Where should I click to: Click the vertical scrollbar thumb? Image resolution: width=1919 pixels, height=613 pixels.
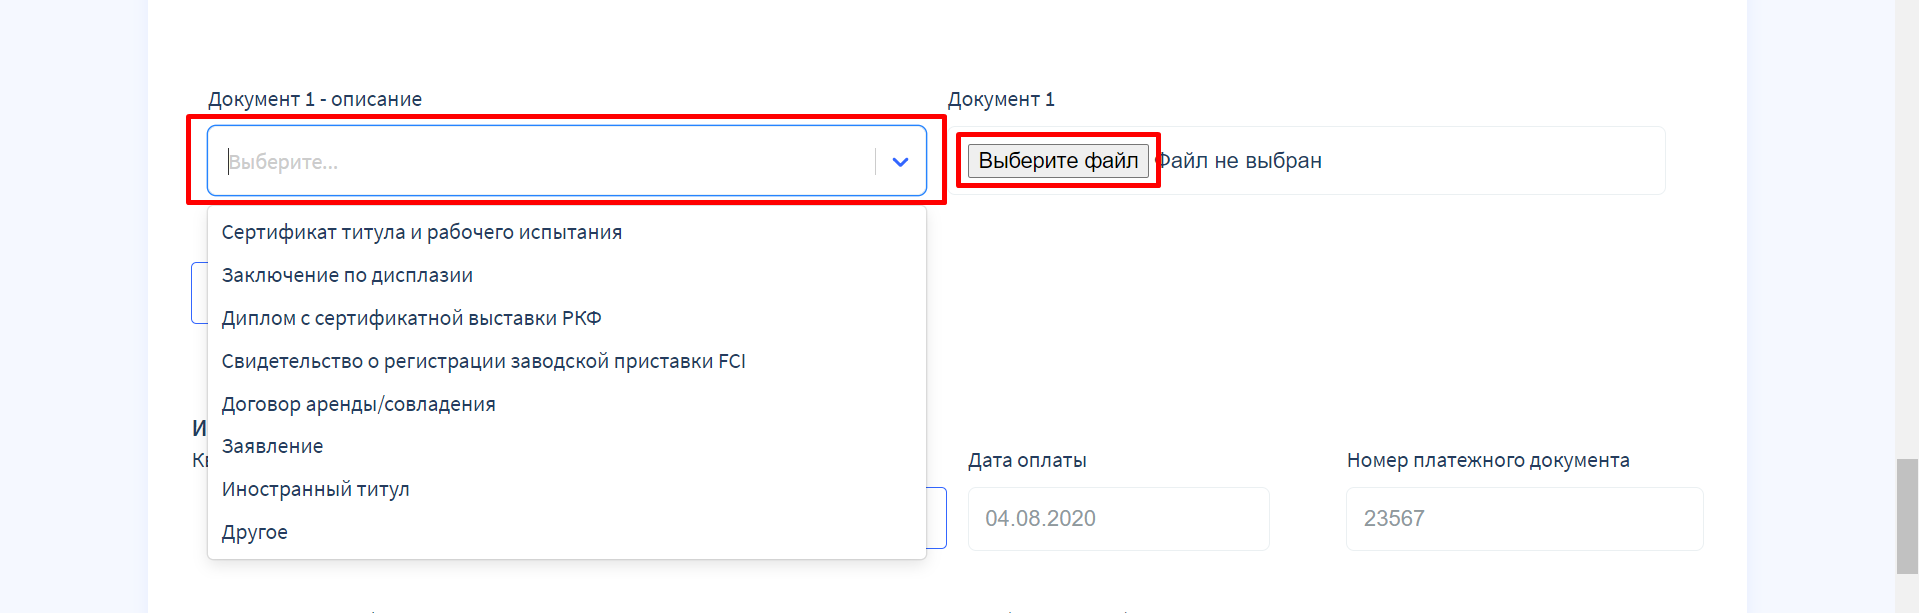tap(1906, 515)
